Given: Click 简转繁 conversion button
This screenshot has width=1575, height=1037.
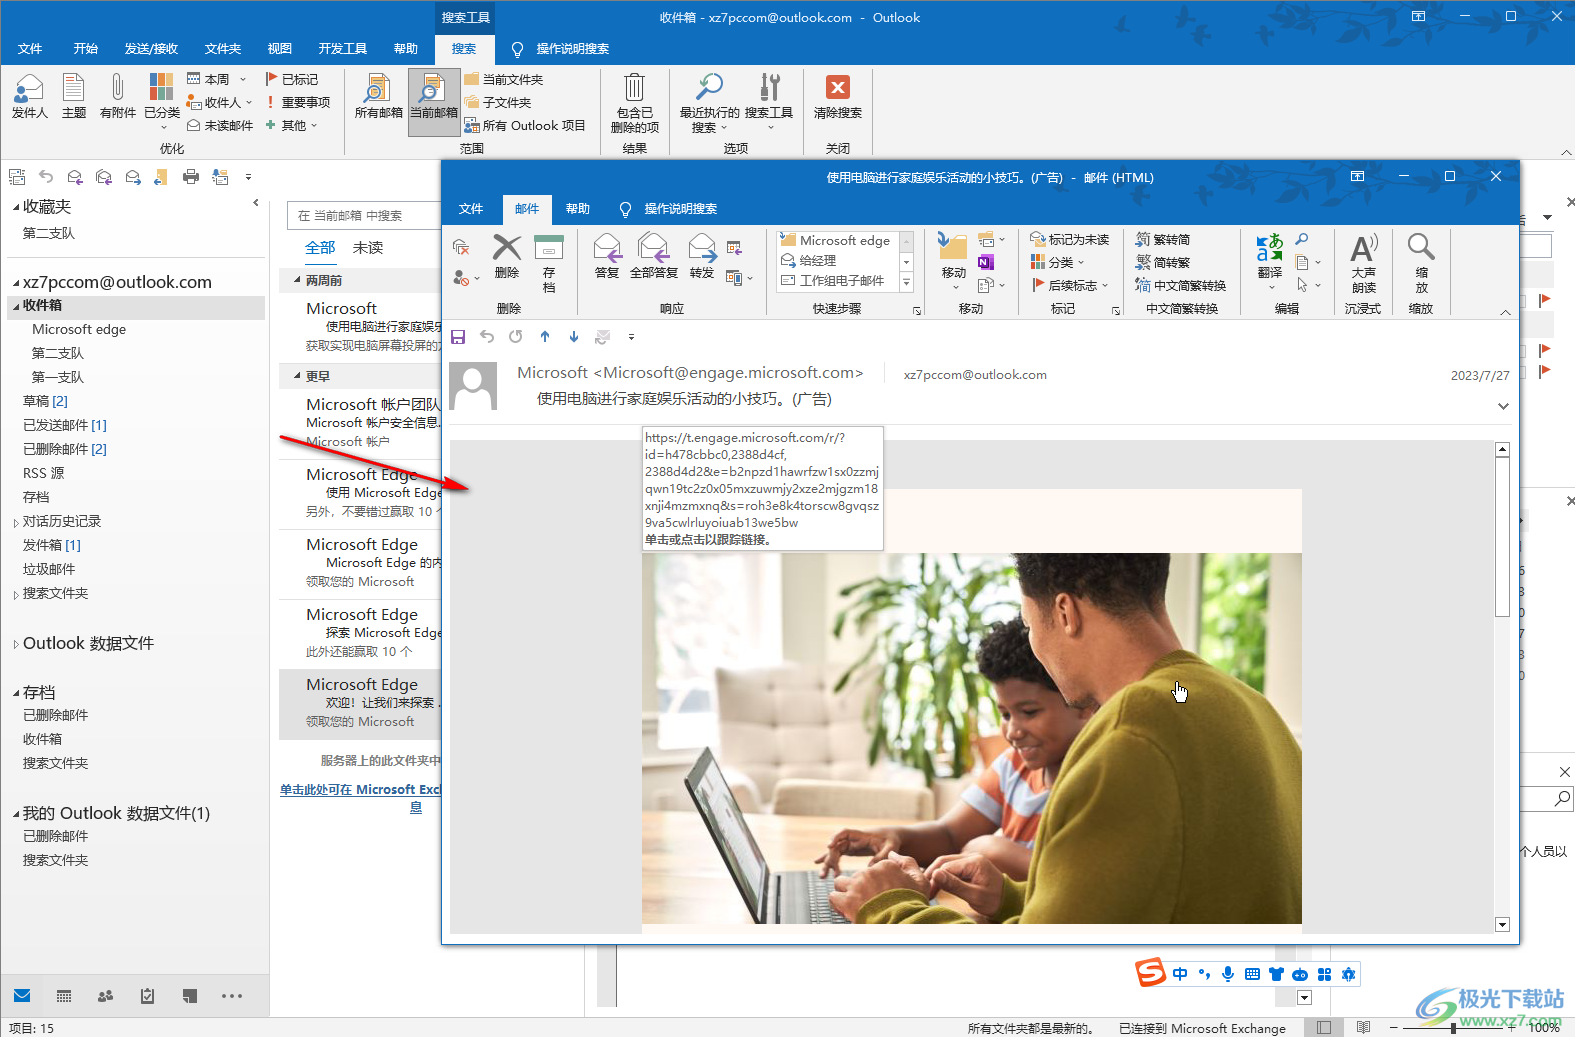Looking at the screenshot, I should (x=1163, y=263).
